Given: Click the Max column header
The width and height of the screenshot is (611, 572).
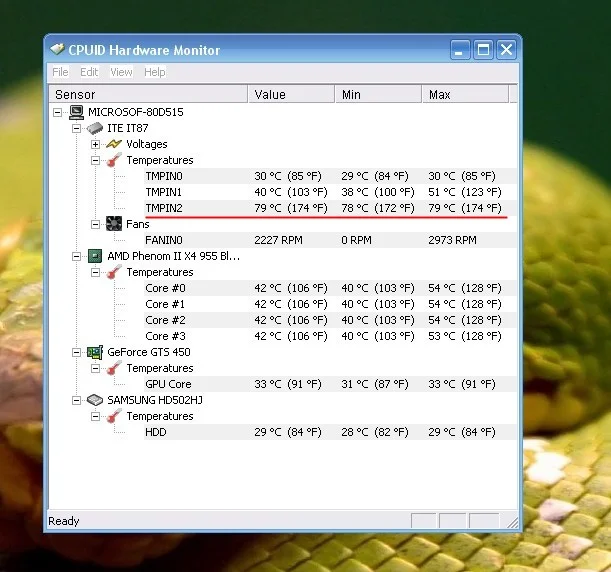Looking at the screenshot, I should [x=465, y=94].
